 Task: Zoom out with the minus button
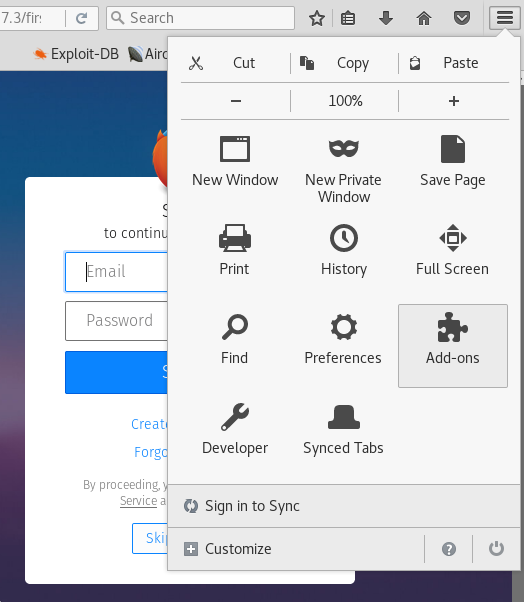click(x=236, y=101)
